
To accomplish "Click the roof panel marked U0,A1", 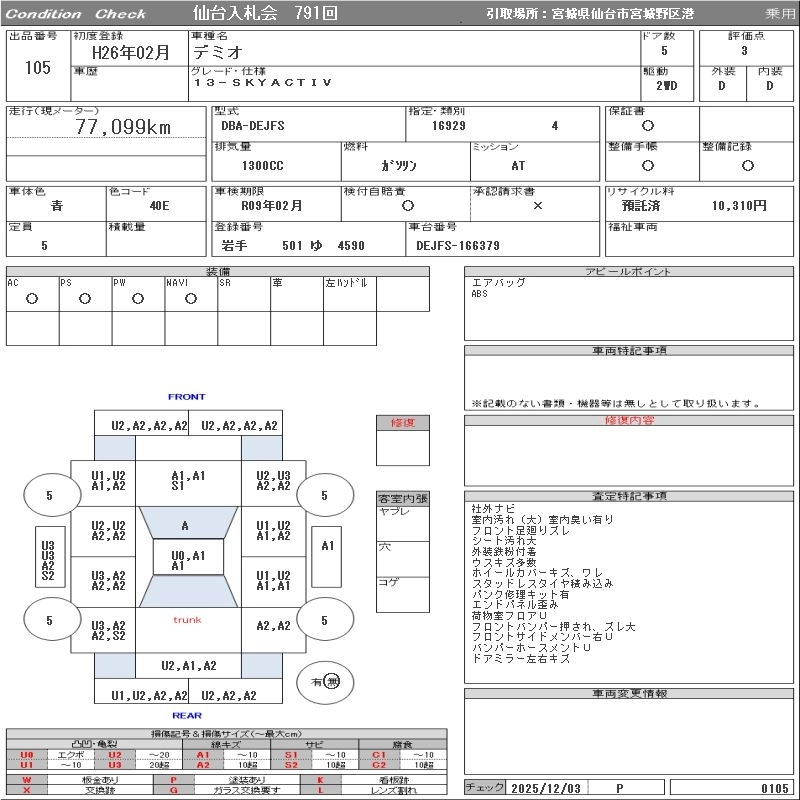I will pos(185,560).
